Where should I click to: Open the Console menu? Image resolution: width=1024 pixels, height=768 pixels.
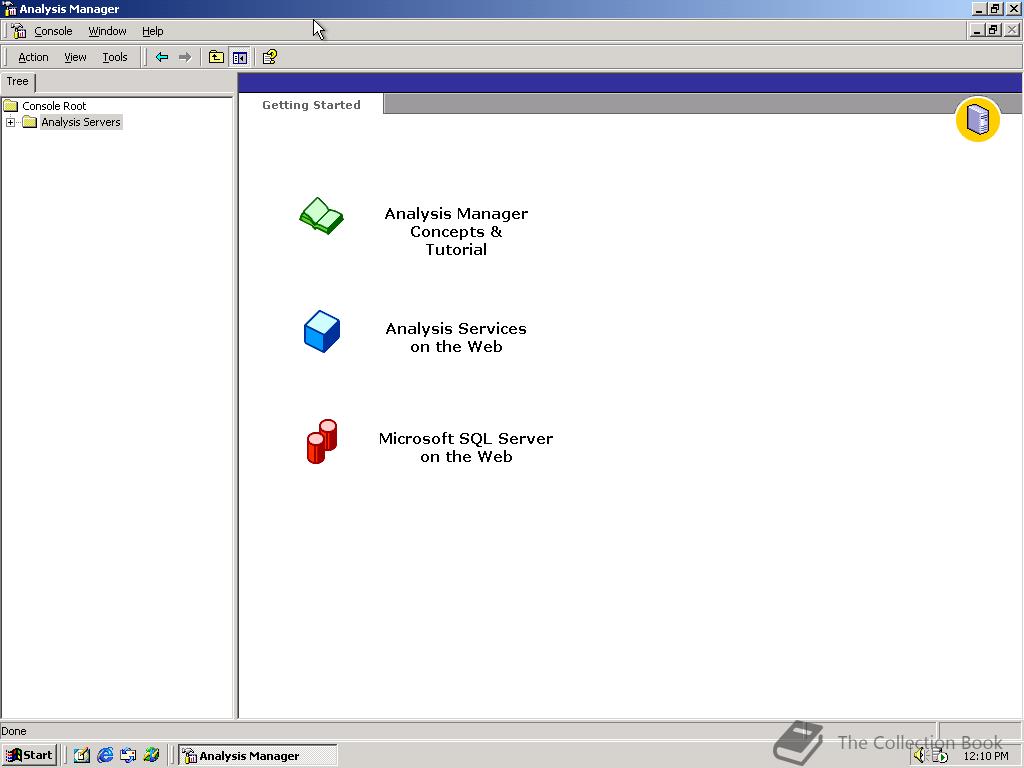[53, 31]
